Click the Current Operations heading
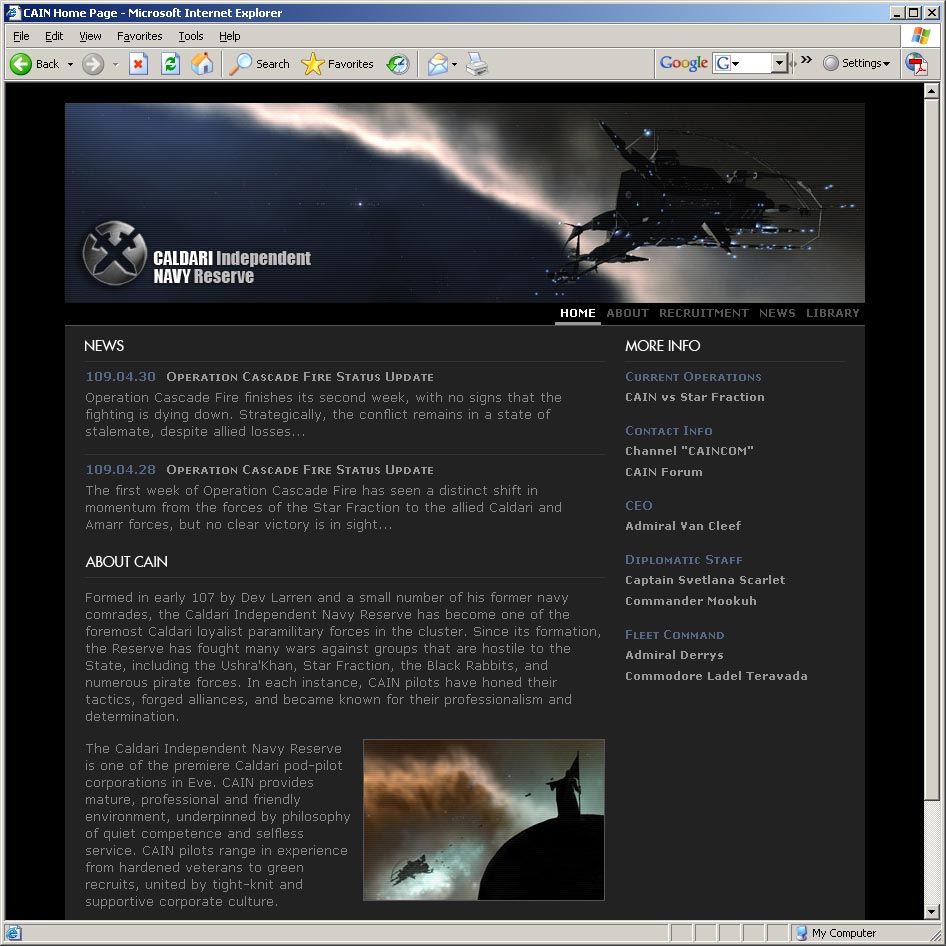This screenshot has width=946, height=946. [x=693, y=377]
